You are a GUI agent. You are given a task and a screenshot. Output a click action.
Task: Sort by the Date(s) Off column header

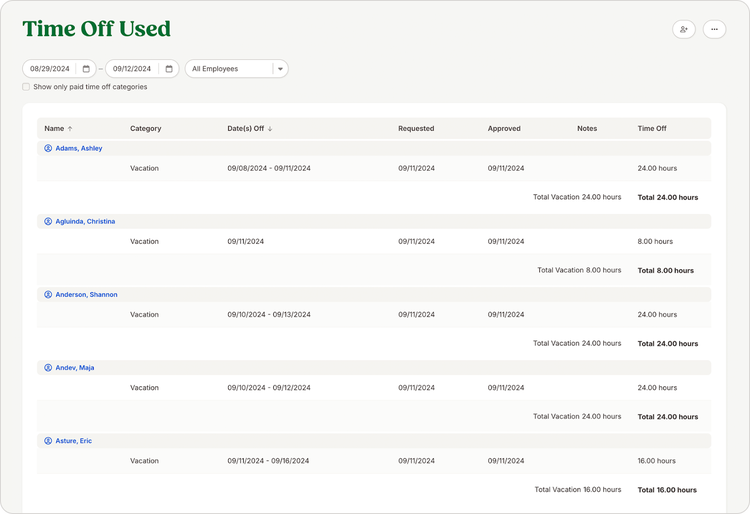pos(245,129)
